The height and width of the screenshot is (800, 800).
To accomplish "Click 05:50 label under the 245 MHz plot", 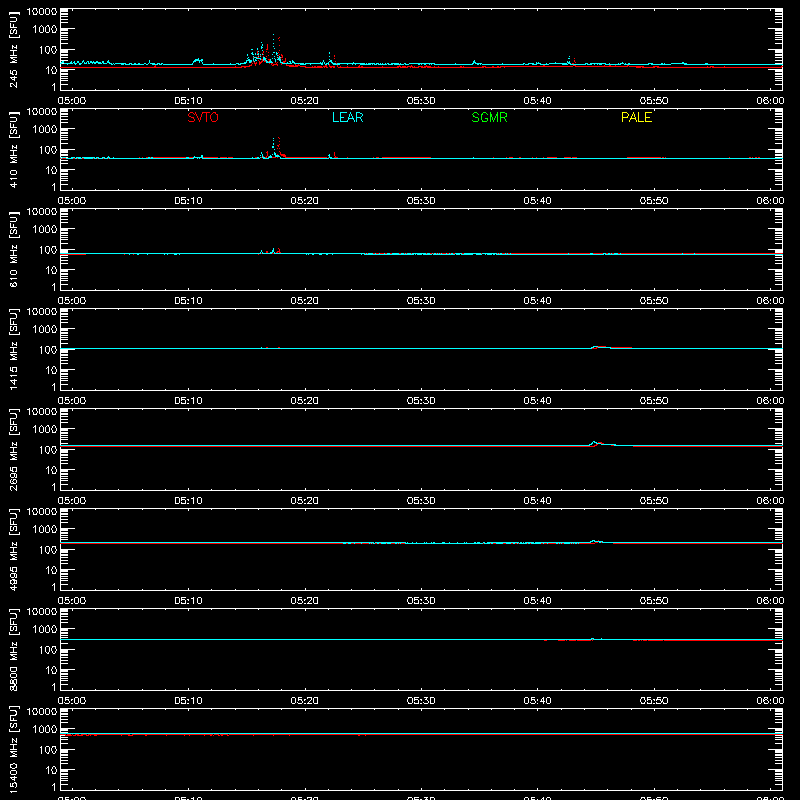I will [654, 101].
